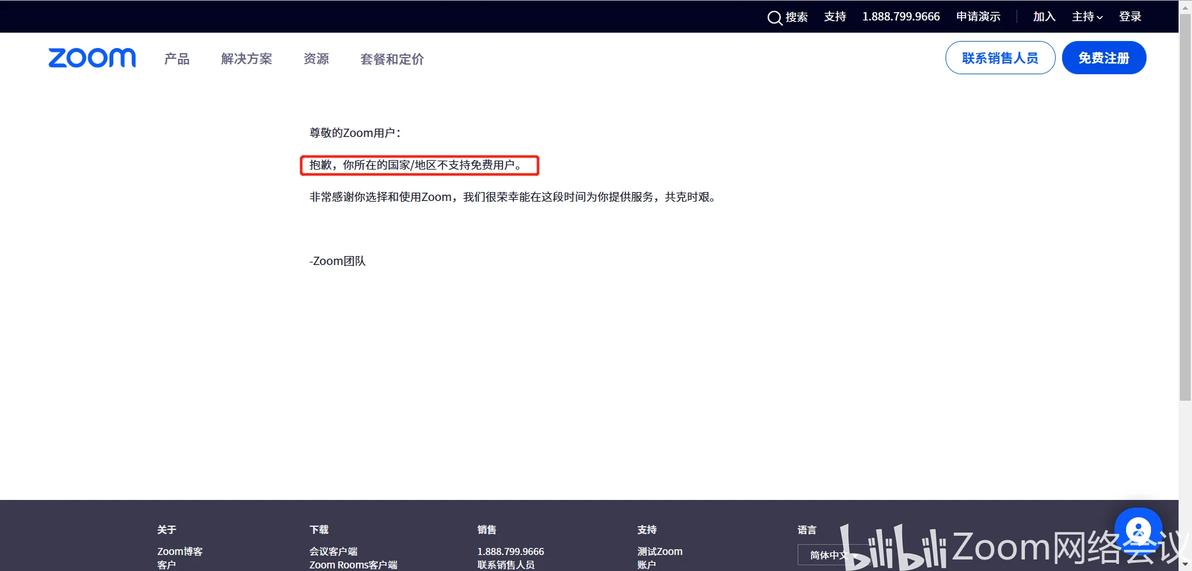
Task: Click 加入 to join a meeting
Action: point(1045,17)
